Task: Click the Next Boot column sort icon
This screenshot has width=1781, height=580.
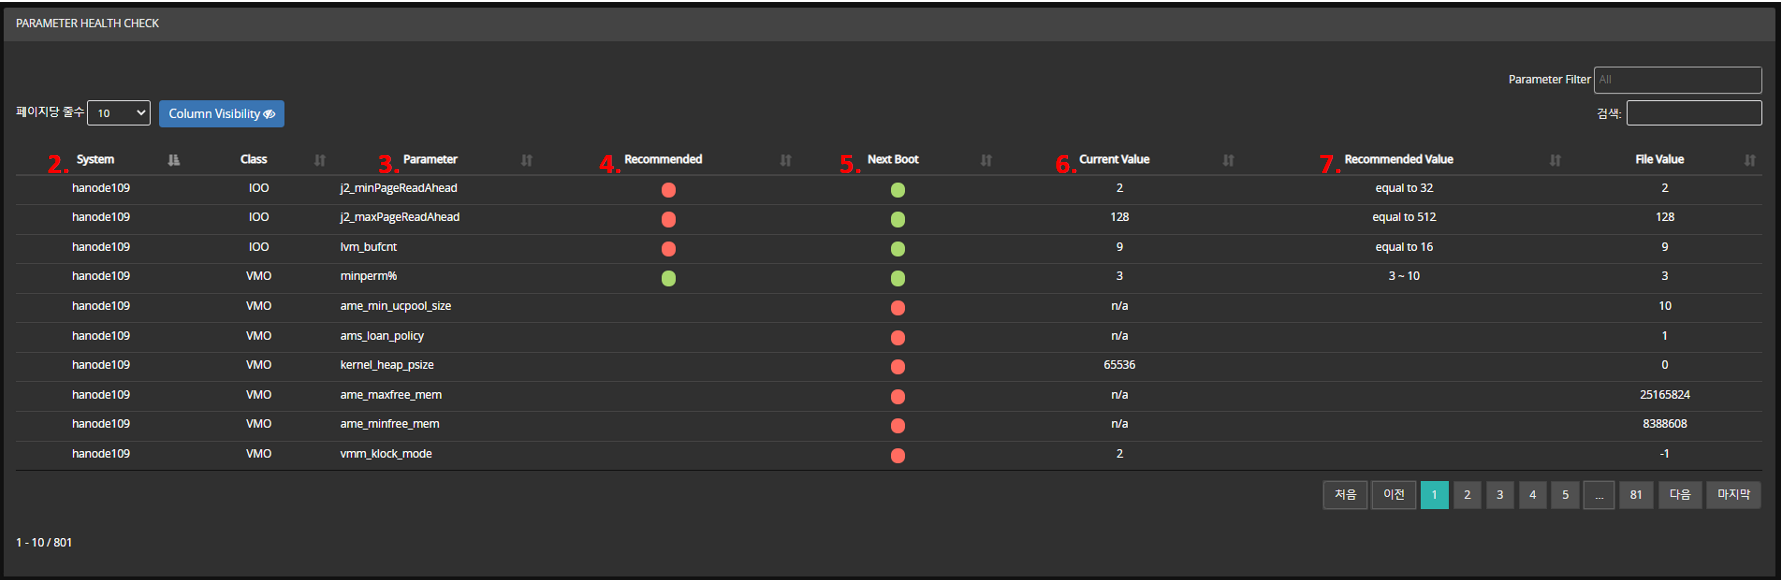Action: pyautogui.click(x=986, y=160)
